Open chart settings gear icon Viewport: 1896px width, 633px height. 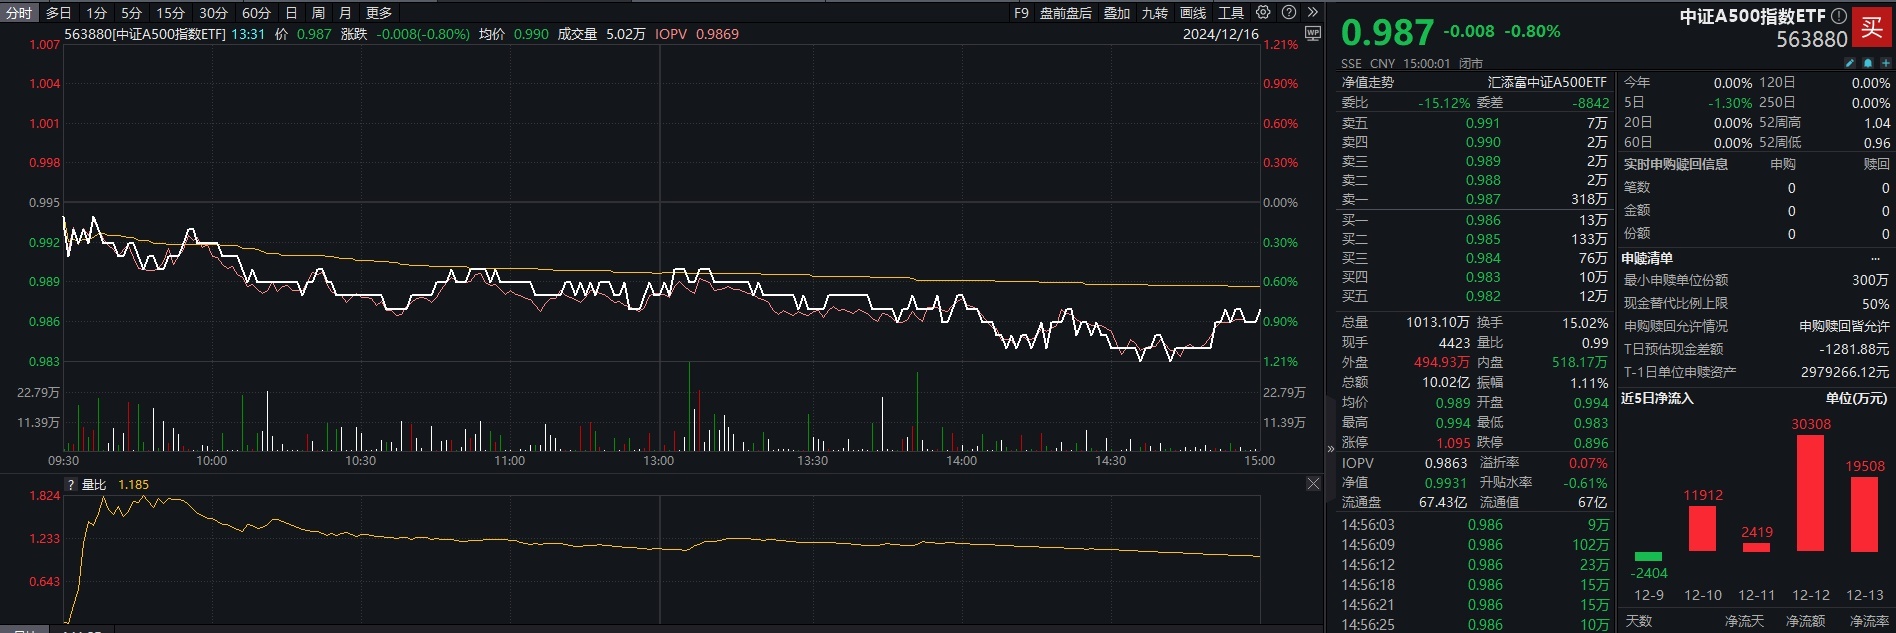[1263, 13]
